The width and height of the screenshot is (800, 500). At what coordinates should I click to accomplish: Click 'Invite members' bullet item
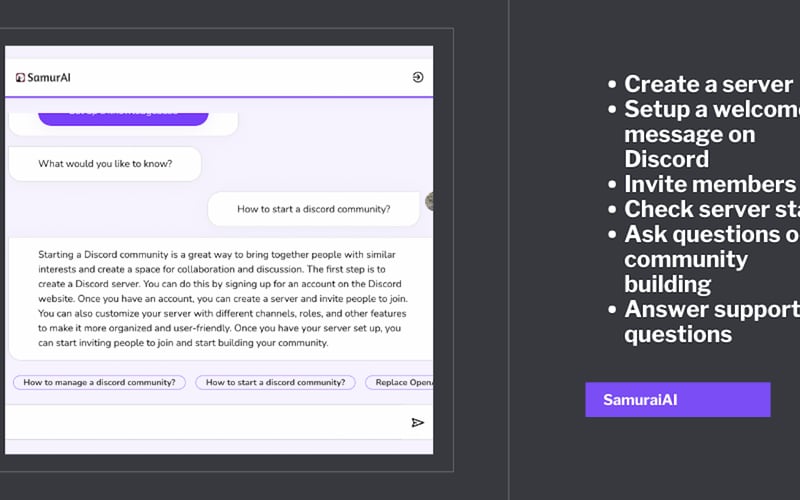coord(710,184)
